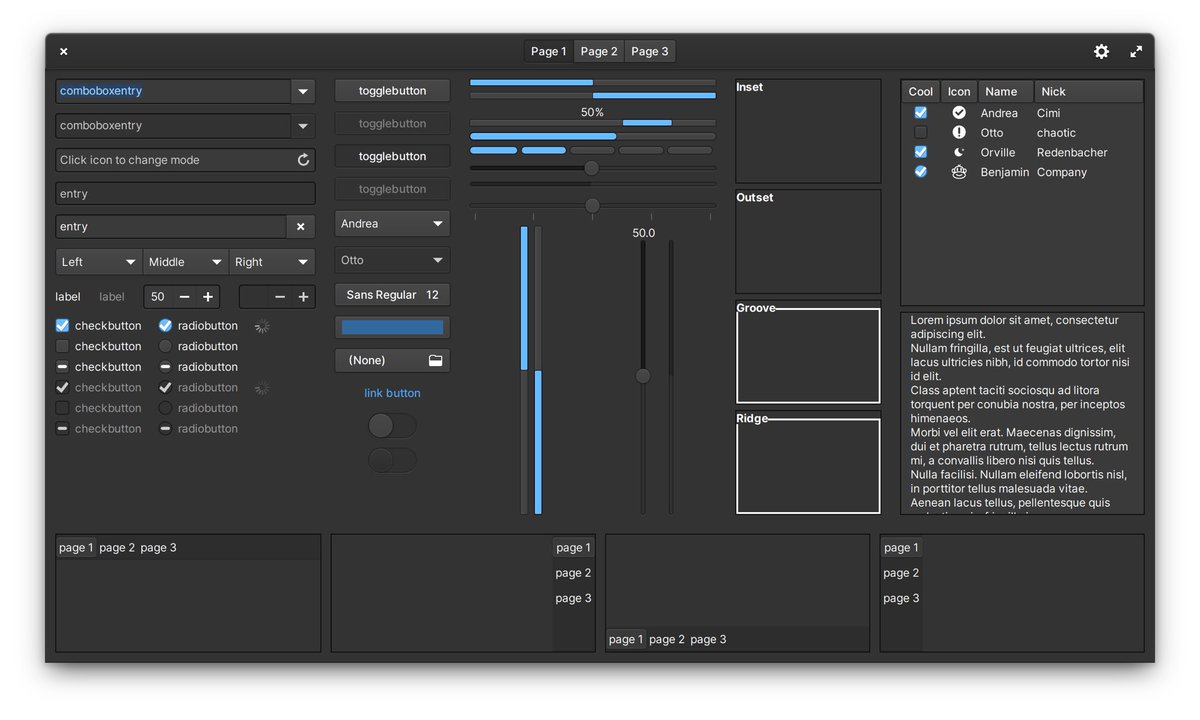Image resolution: width=1200 pixels, height=720 pixels.
Task: Click the horizontal slider knob with tick marks
Action: (592, 205)
